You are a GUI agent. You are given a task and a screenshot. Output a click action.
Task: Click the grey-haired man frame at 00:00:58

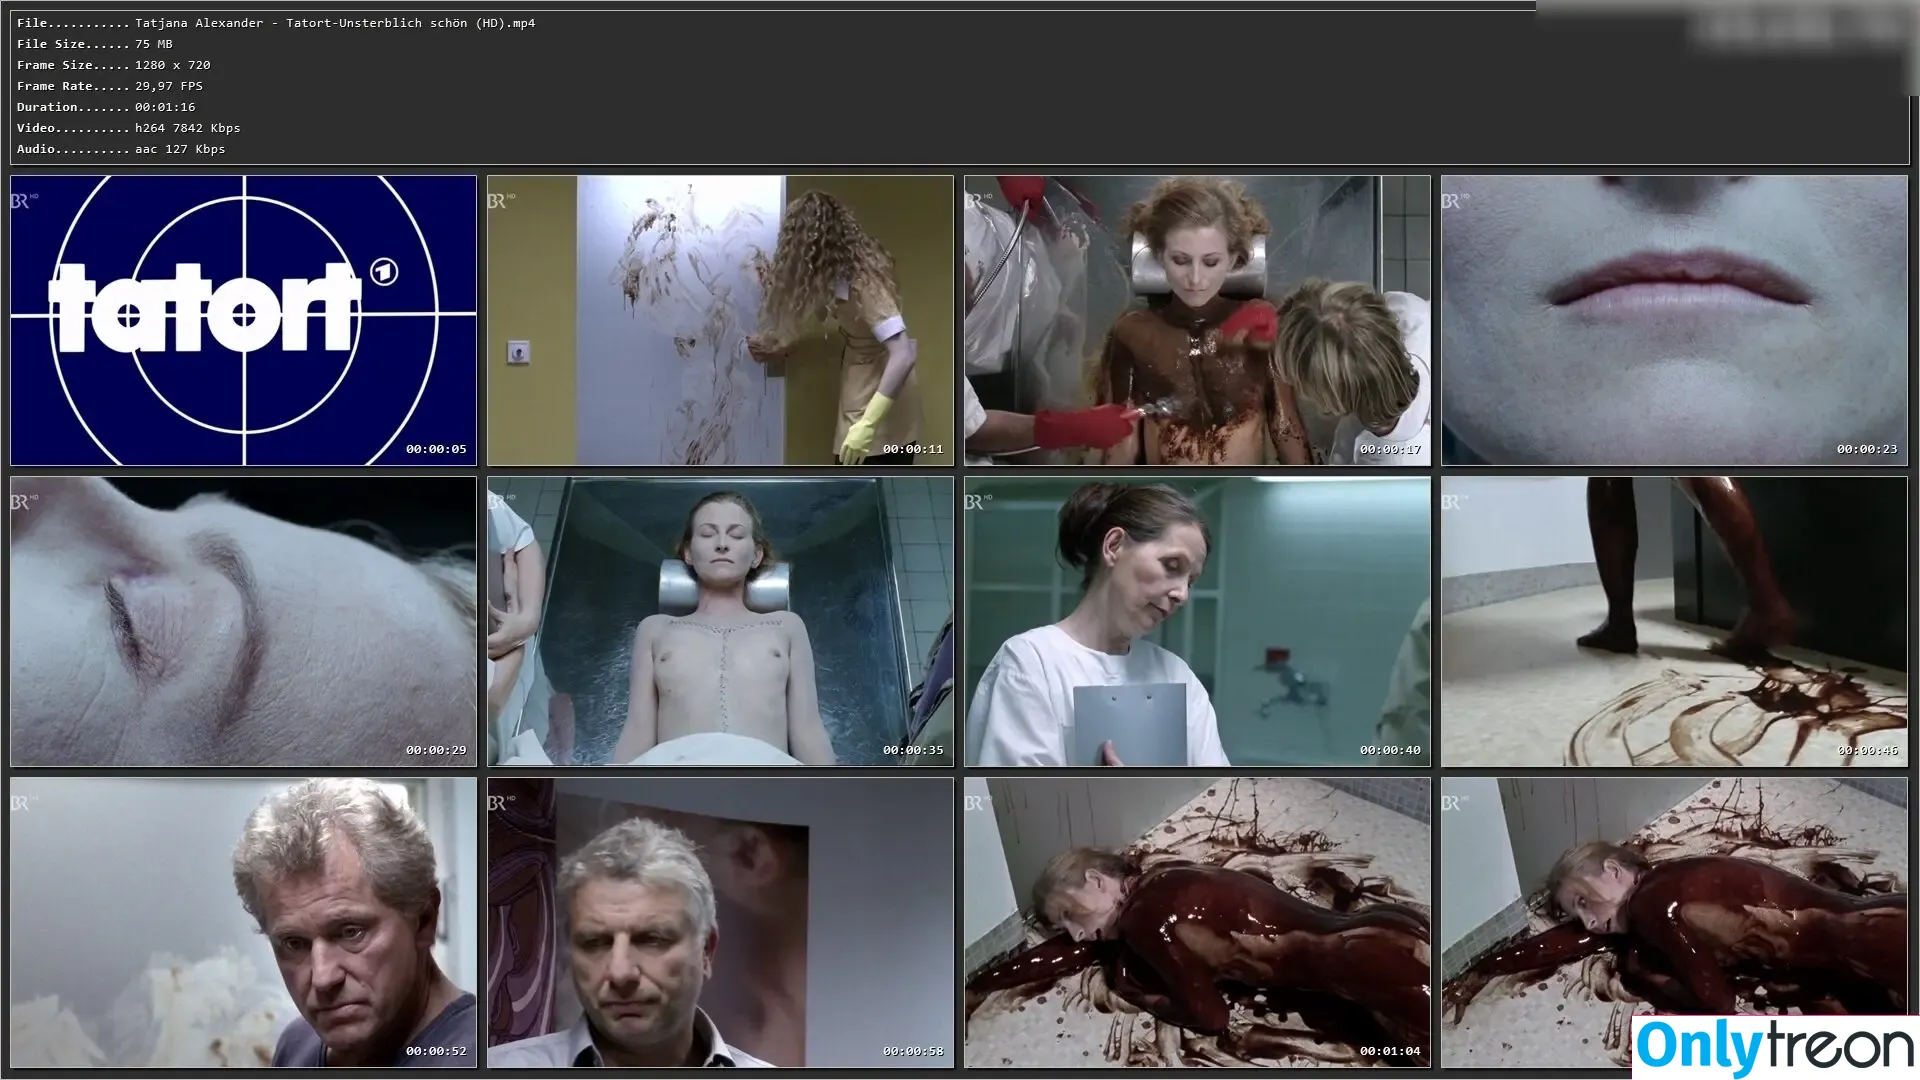[x=720, y=923]
